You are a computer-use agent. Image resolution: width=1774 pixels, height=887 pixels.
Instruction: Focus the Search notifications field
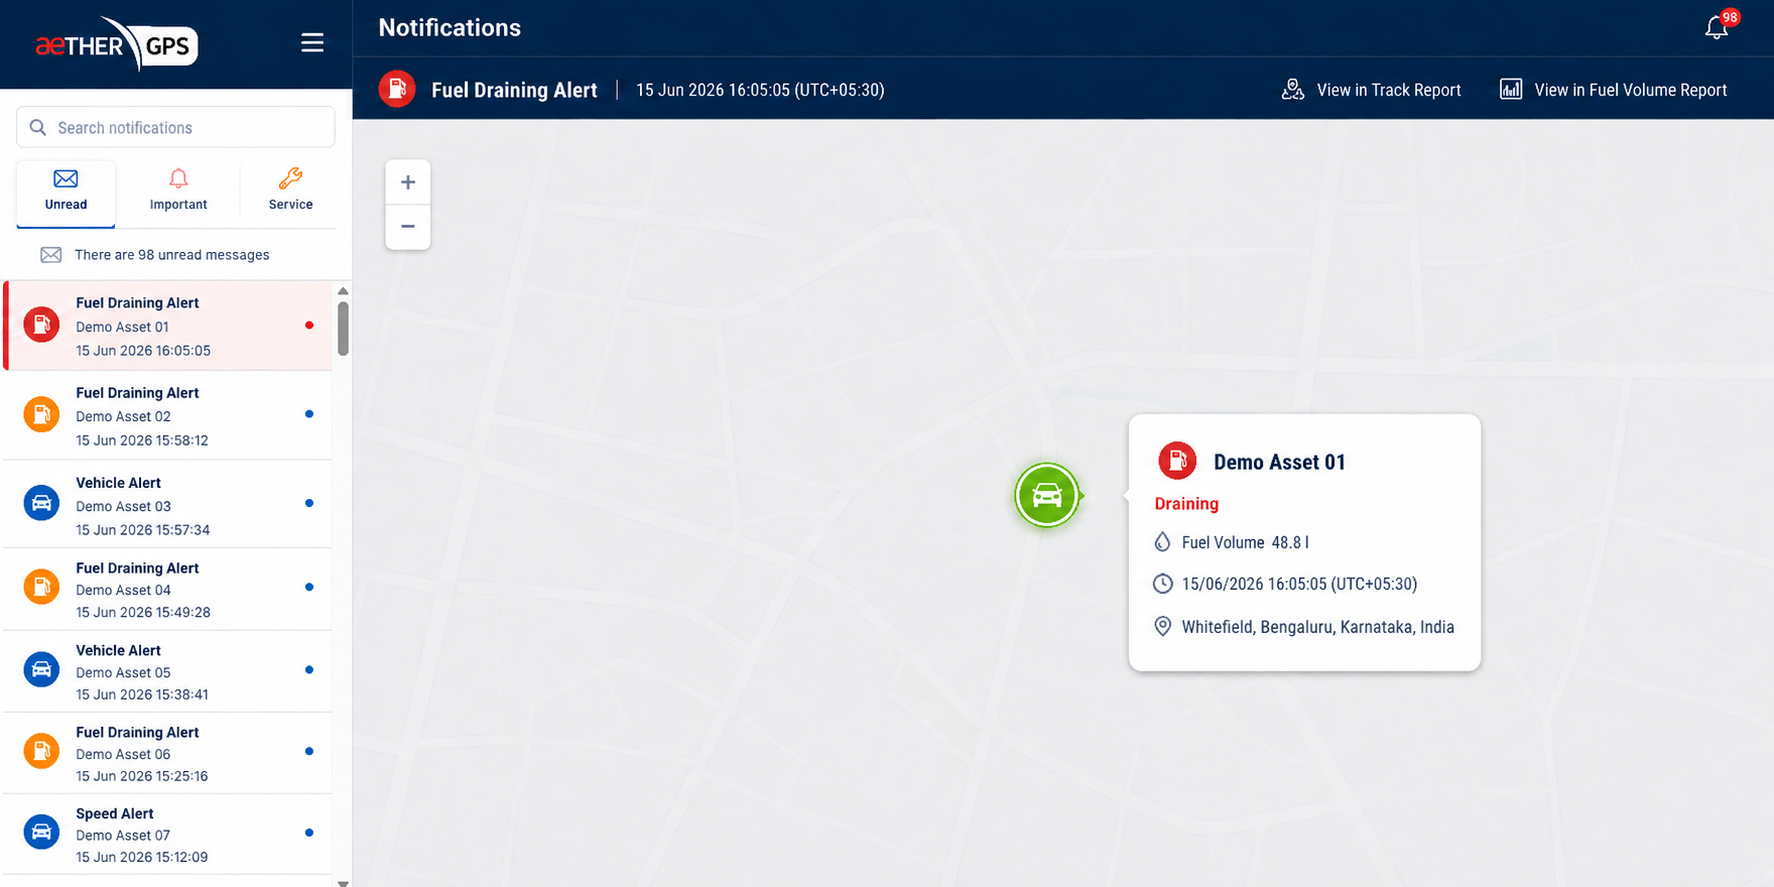[x=176, y=127]
